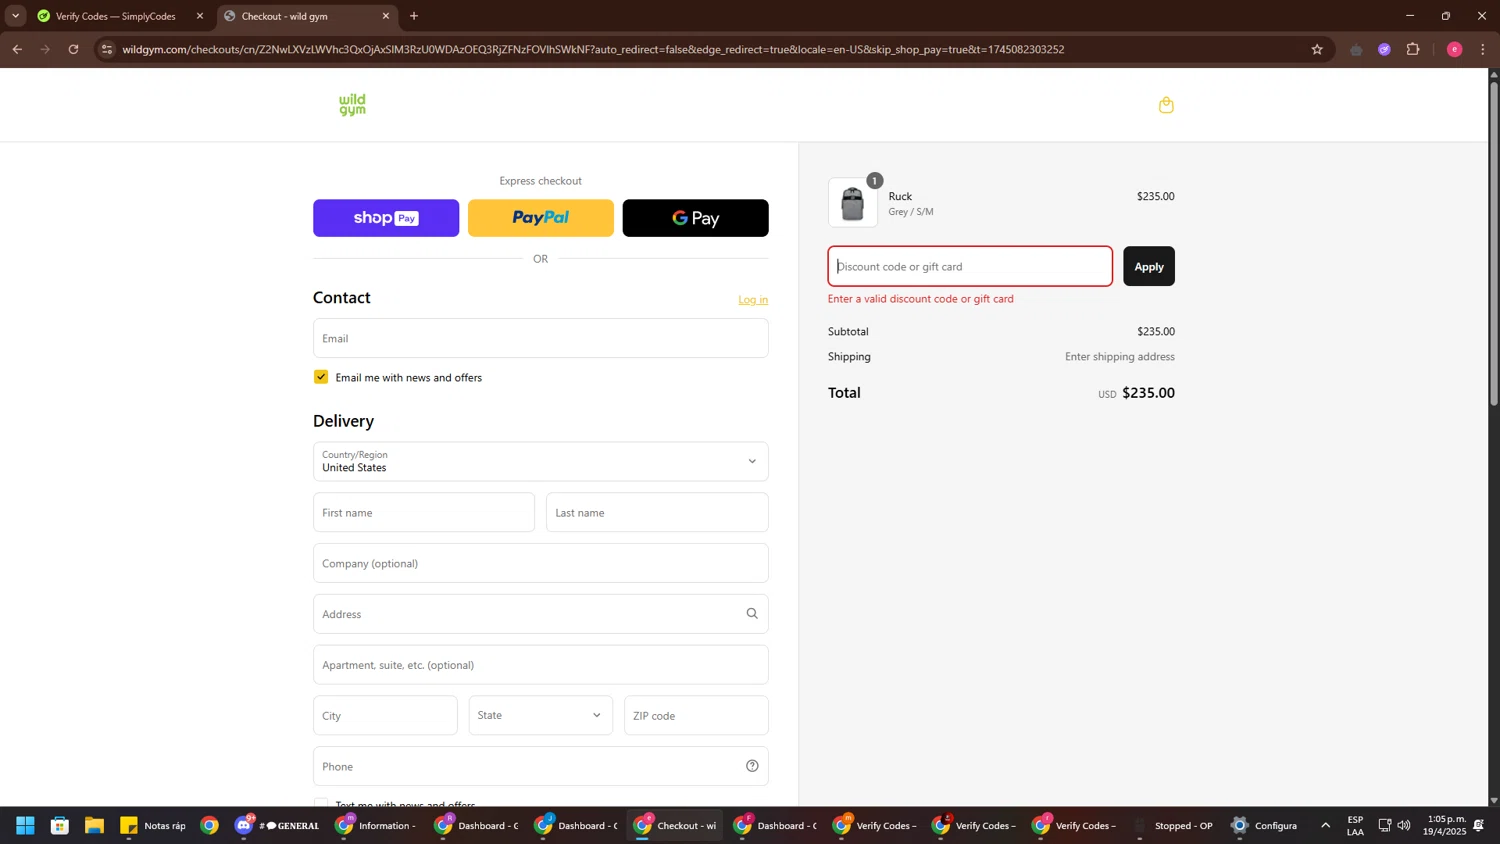The image size is (1500, 844).
Task: Click the Last name field
Action: click(x=657, y=512)
